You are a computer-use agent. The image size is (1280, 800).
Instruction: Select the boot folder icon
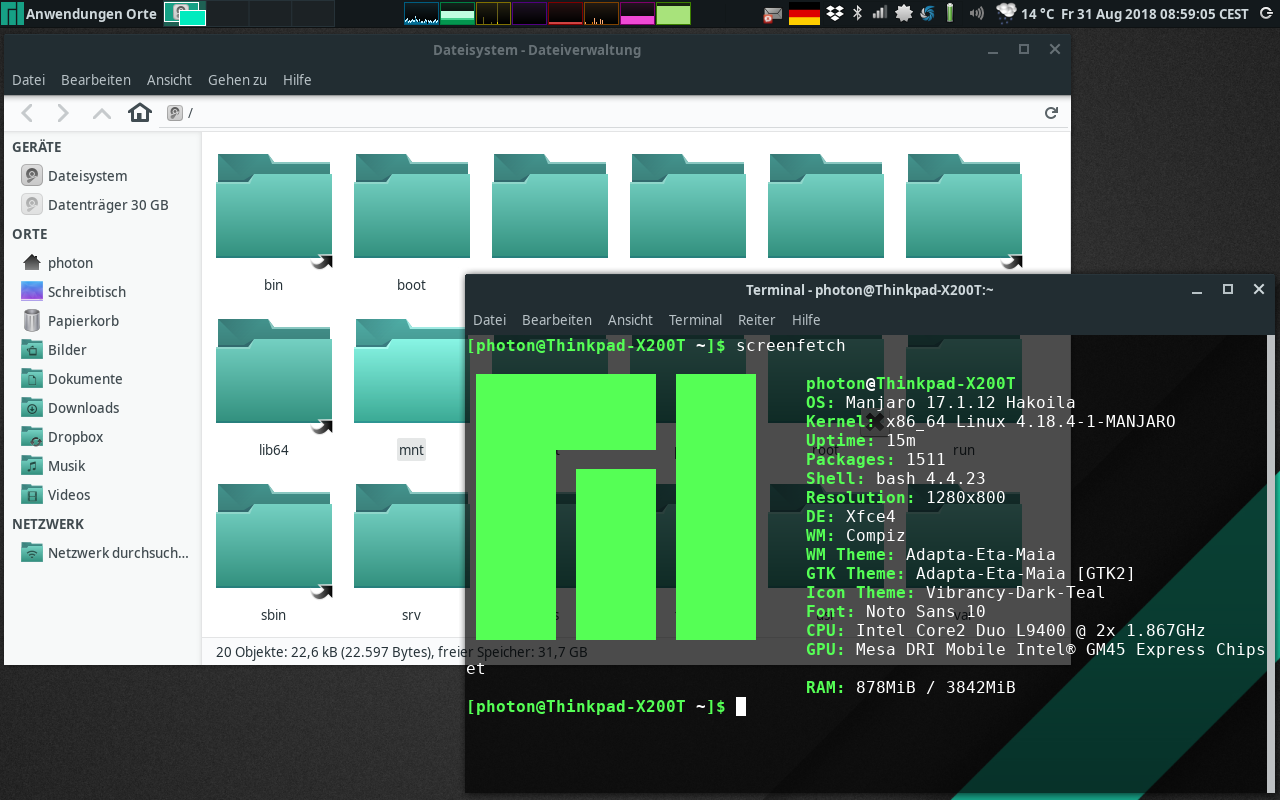pos(412,206)
